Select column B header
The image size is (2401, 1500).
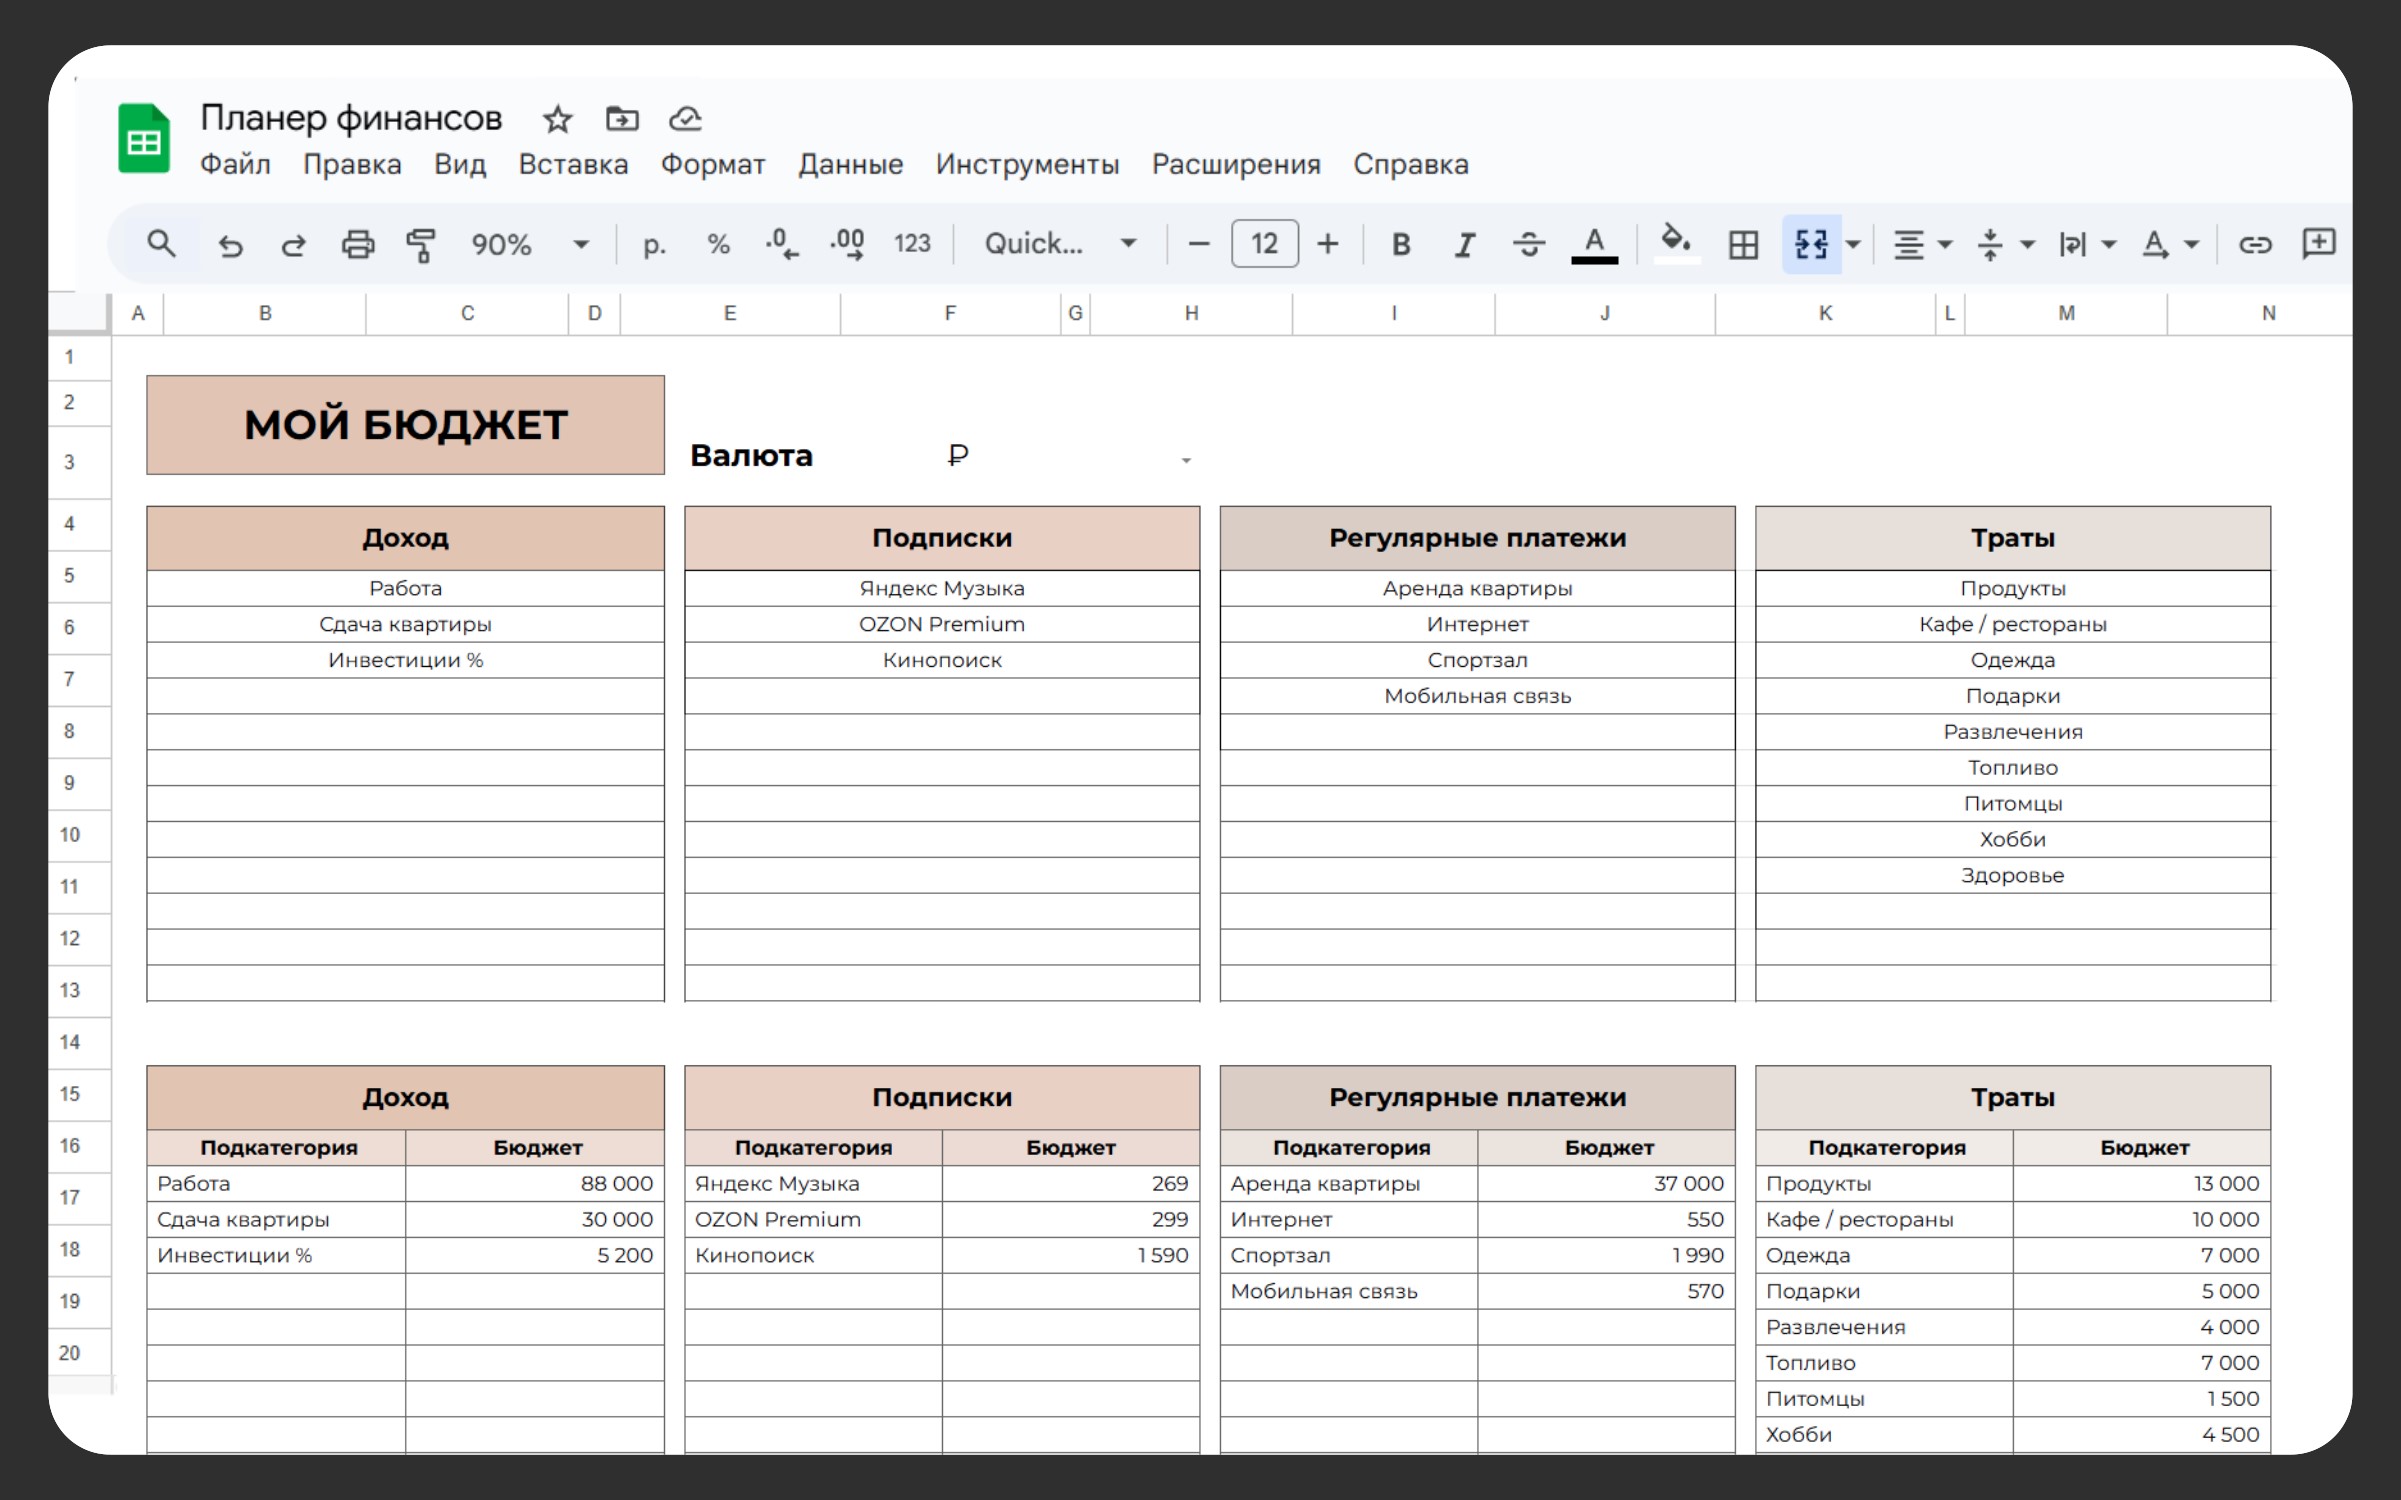(265, 313)
